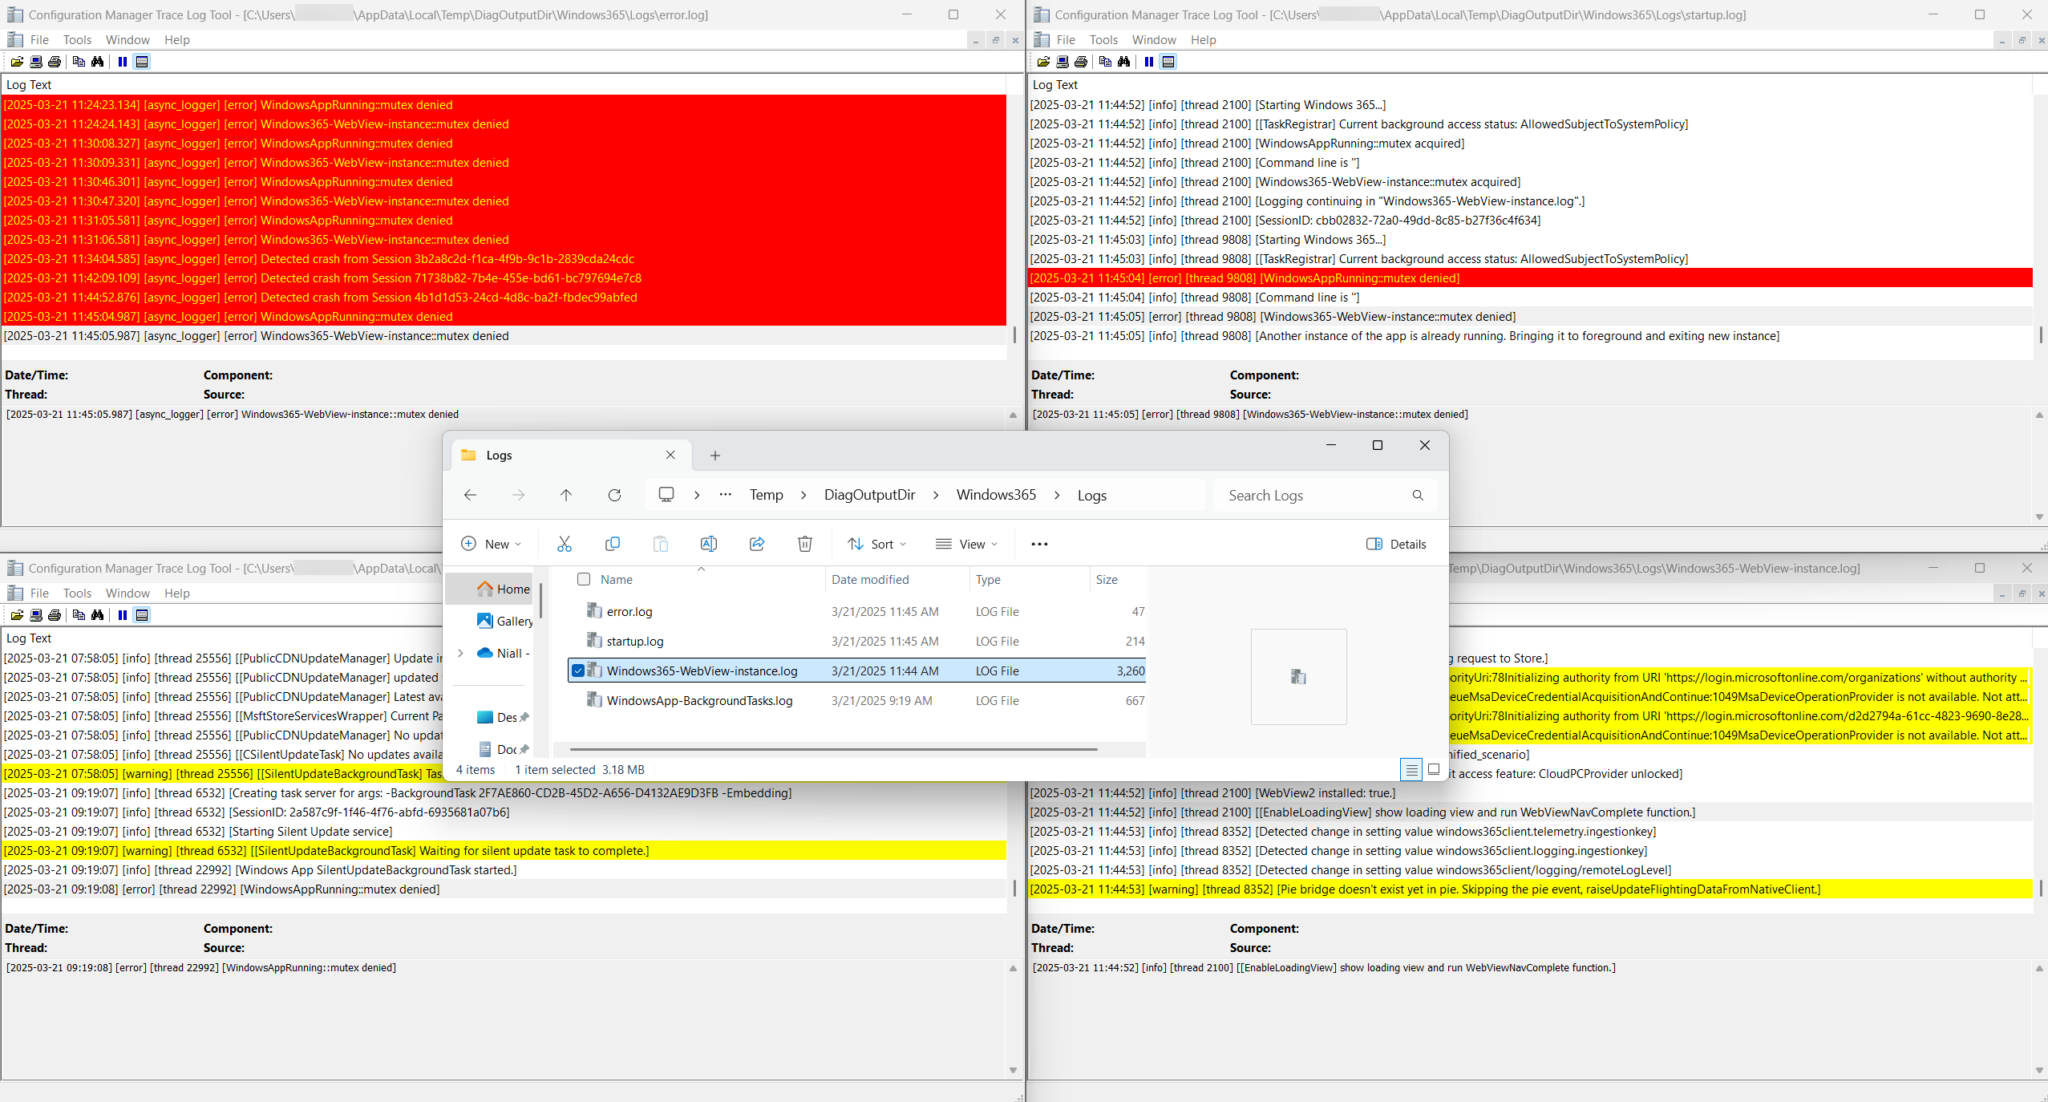Image resolution: width=2048 pixels, height=1102 pixels.
Task: Click the Share icon in File Explorer toolbar
Action: 757,544
